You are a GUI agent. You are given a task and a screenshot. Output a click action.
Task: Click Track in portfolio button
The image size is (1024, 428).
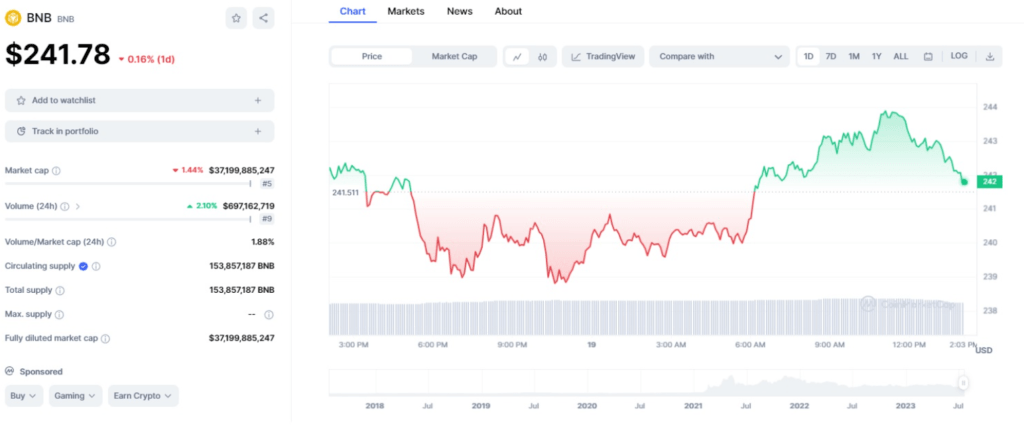point(139,131)
